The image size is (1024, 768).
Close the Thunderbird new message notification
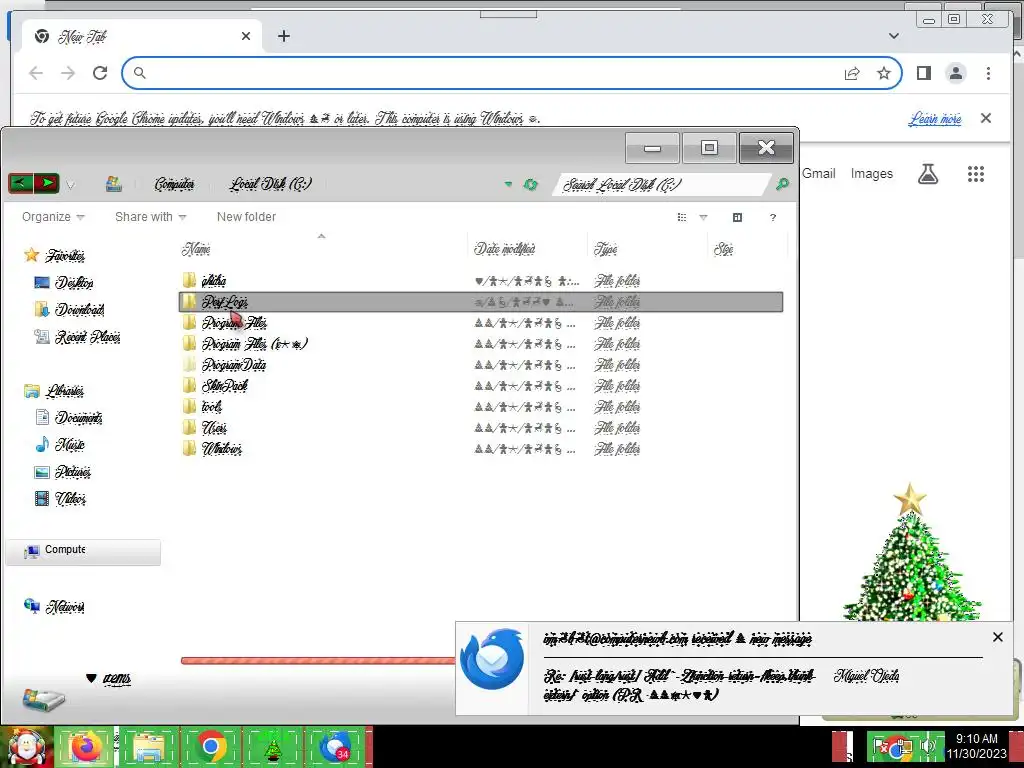pos(997,637)
